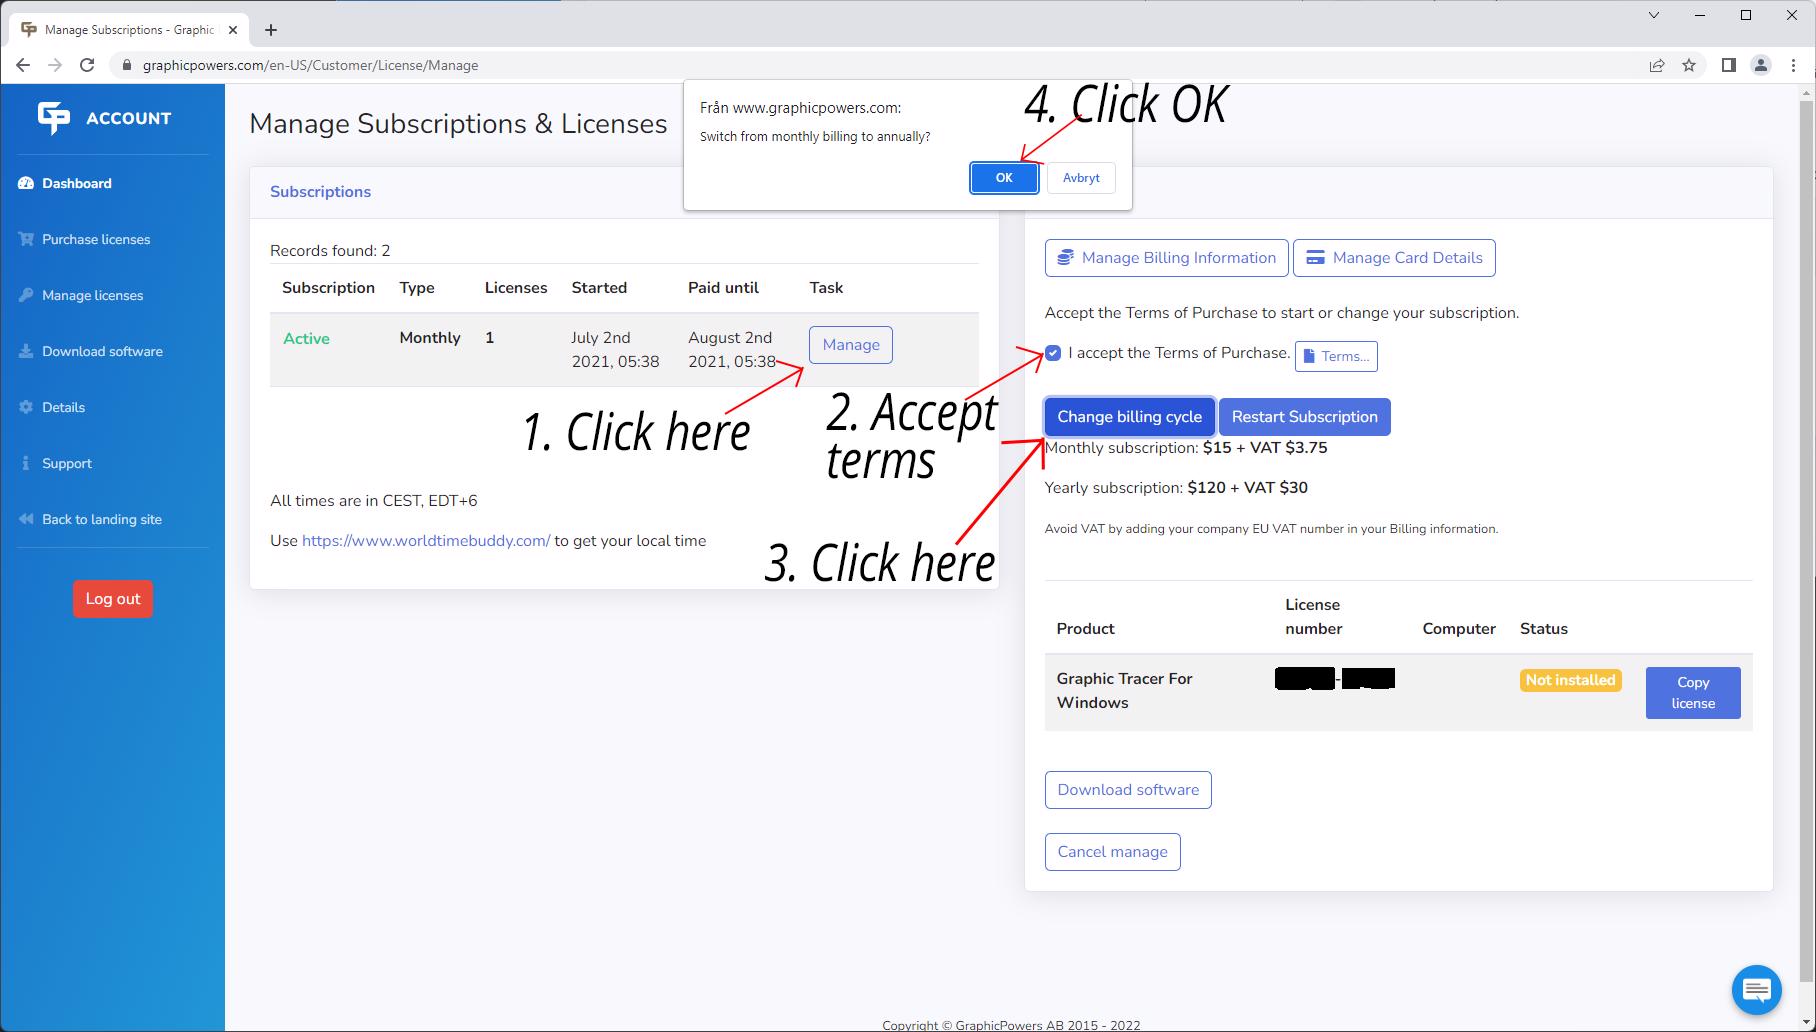The width and height of the screenshot is (1816, 1032).
Task: Reload the page
Action: (87, 65)
